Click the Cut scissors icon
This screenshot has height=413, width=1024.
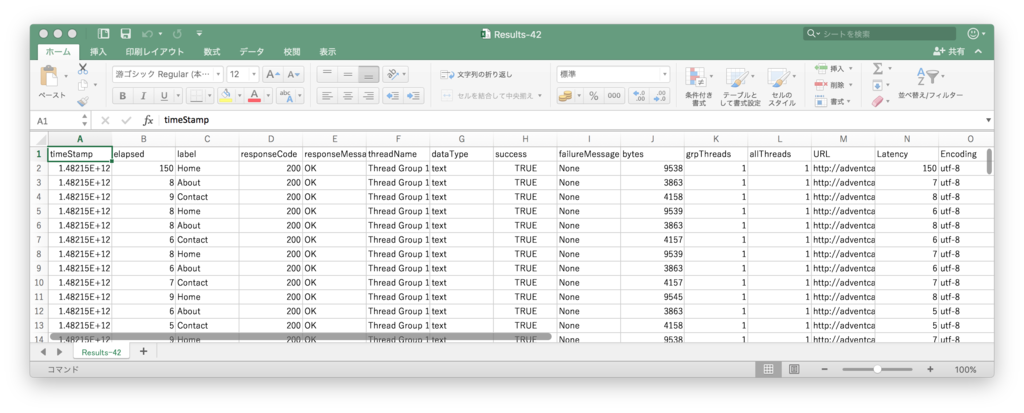pyautogui.click(x=83, y=69)
